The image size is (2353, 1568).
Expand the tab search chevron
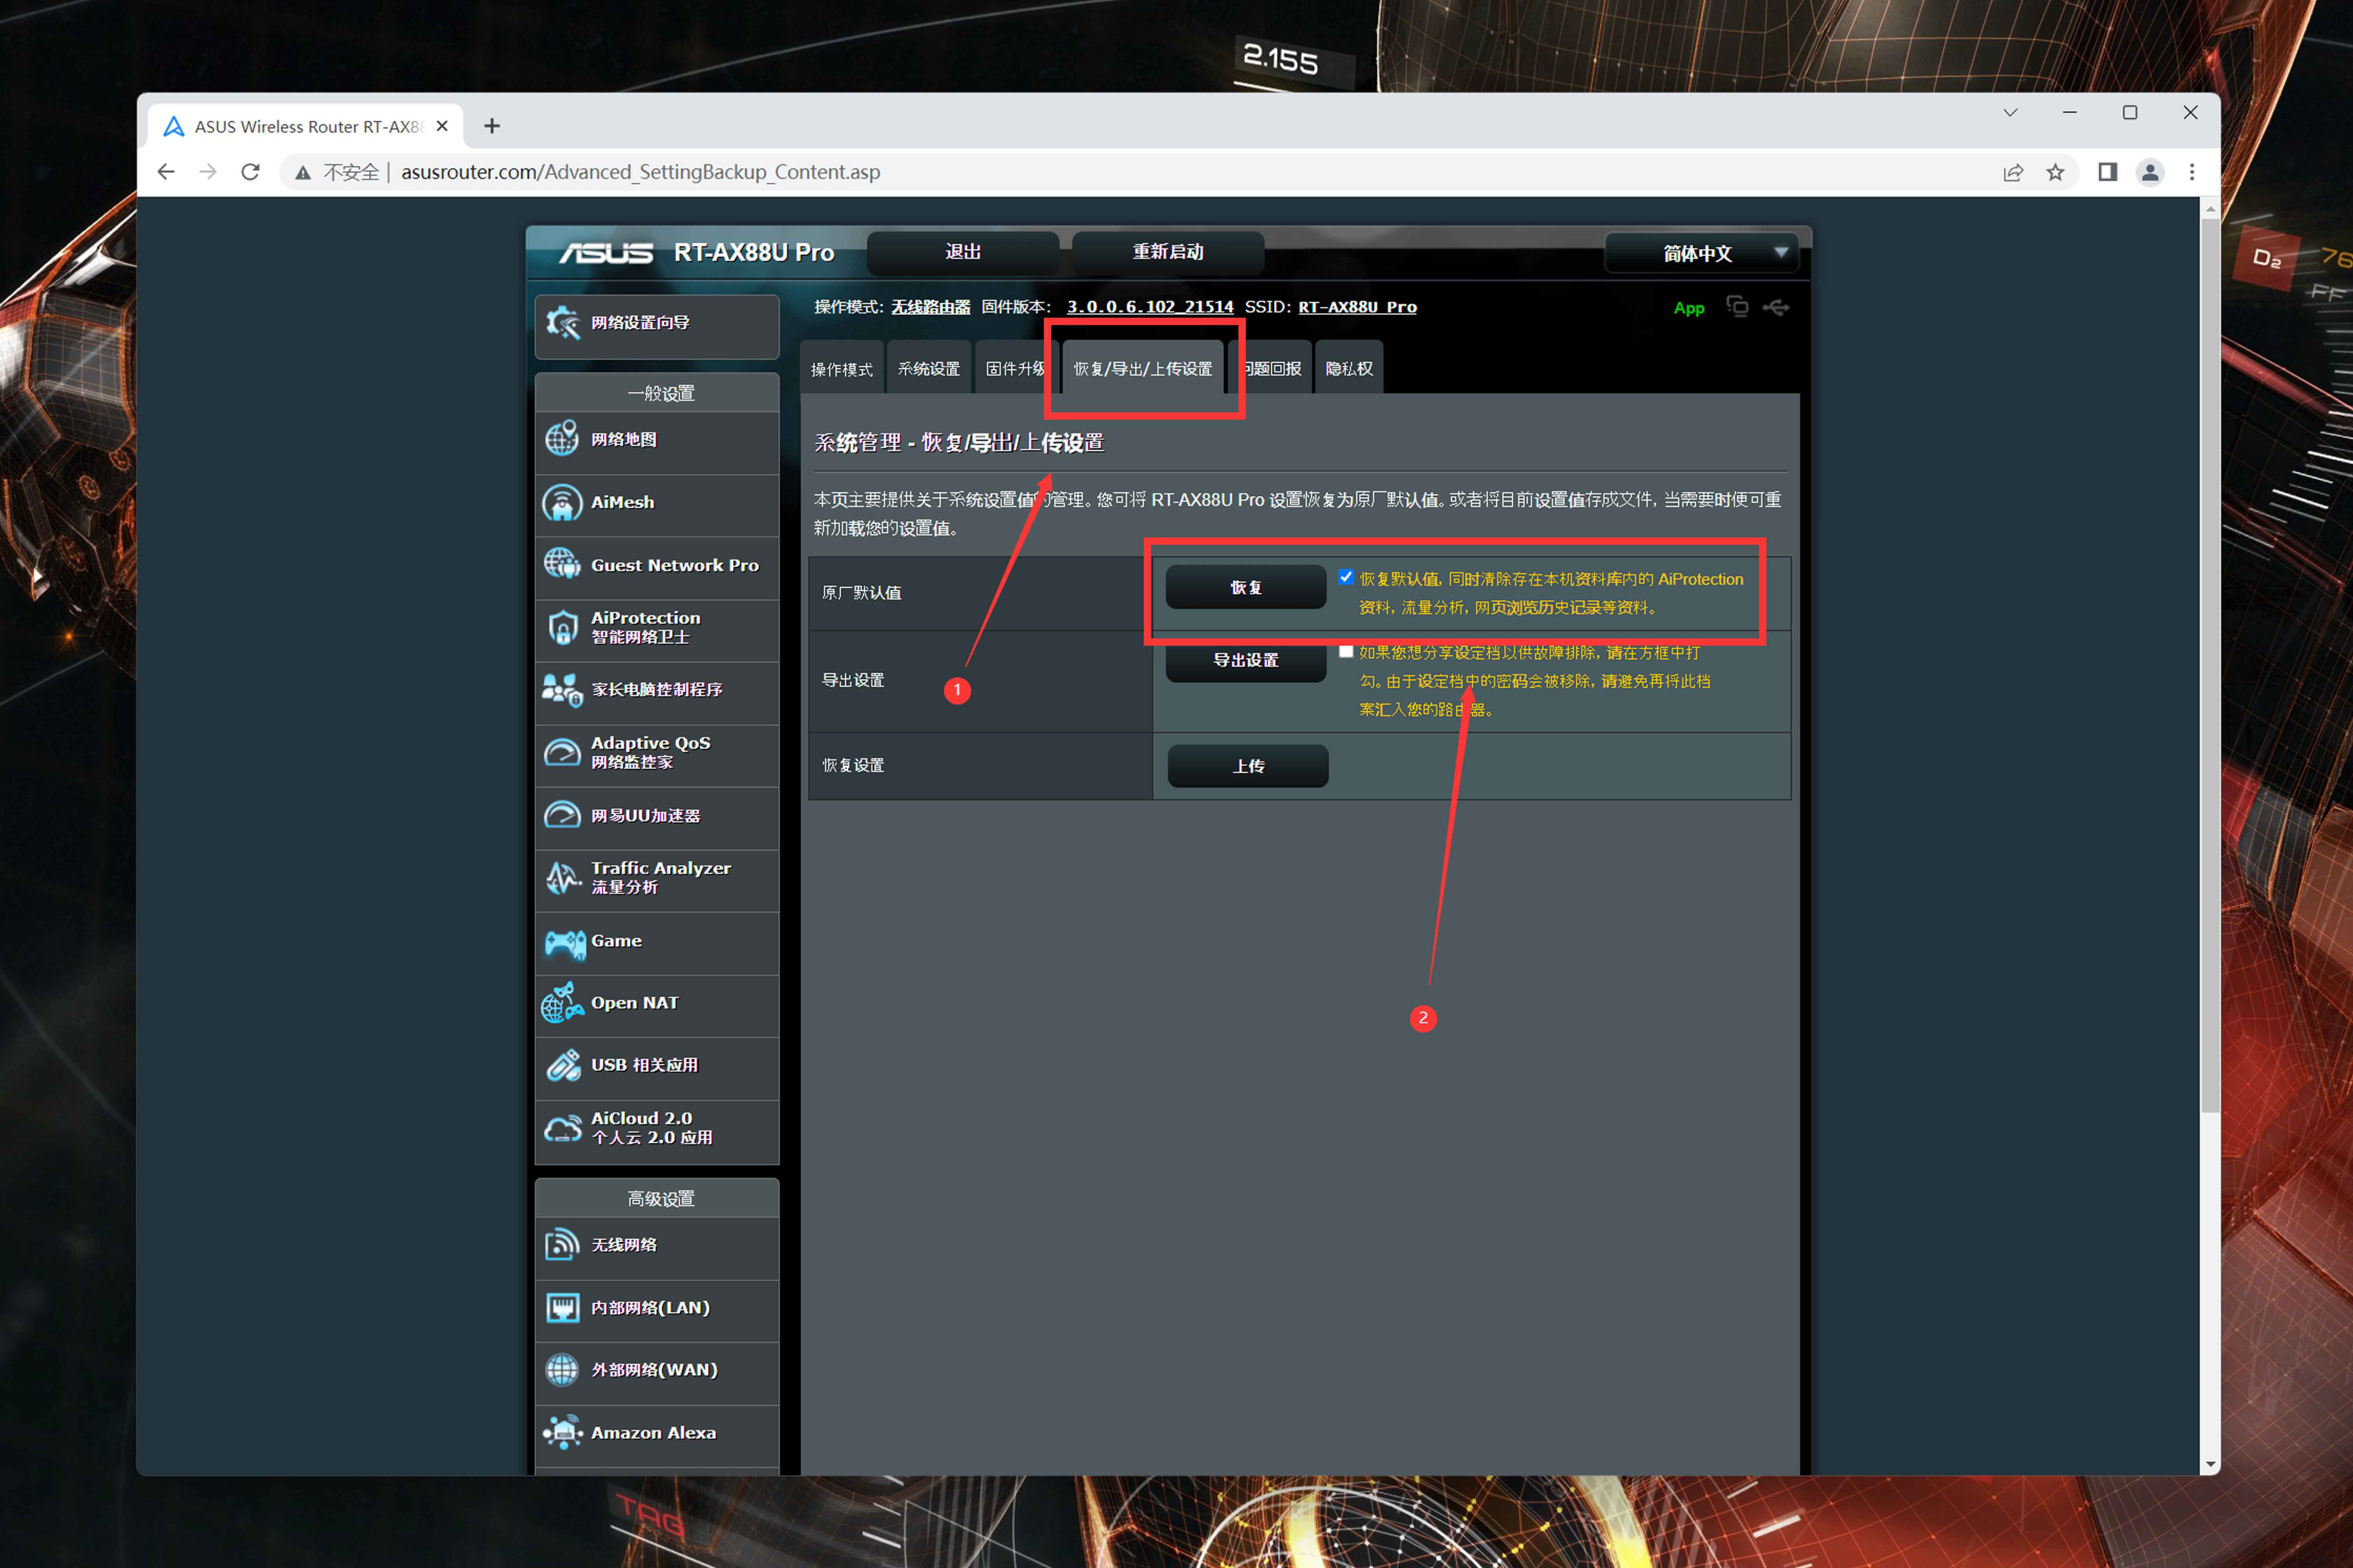click(x=2010, y=113)
